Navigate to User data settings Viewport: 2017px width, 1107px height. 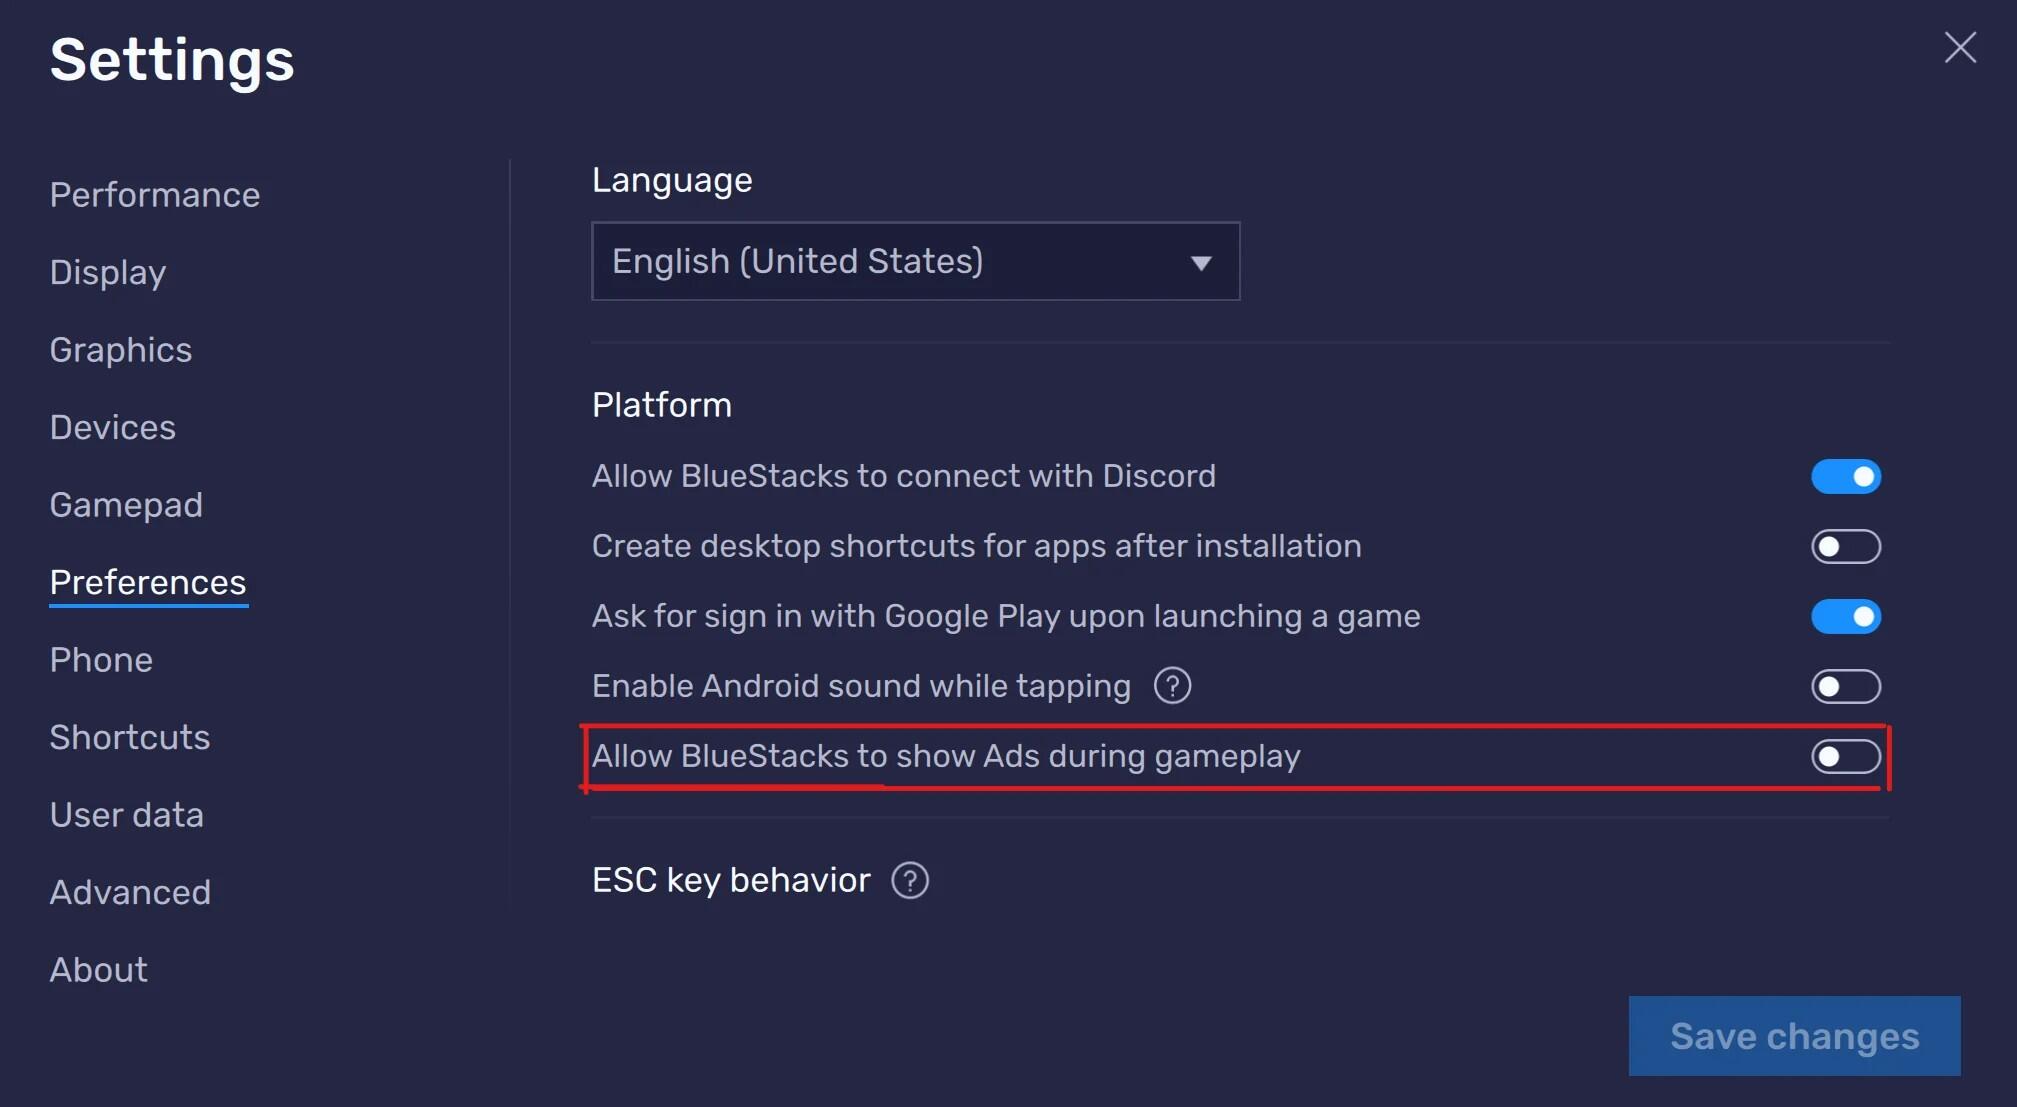[x=127, y=815]
